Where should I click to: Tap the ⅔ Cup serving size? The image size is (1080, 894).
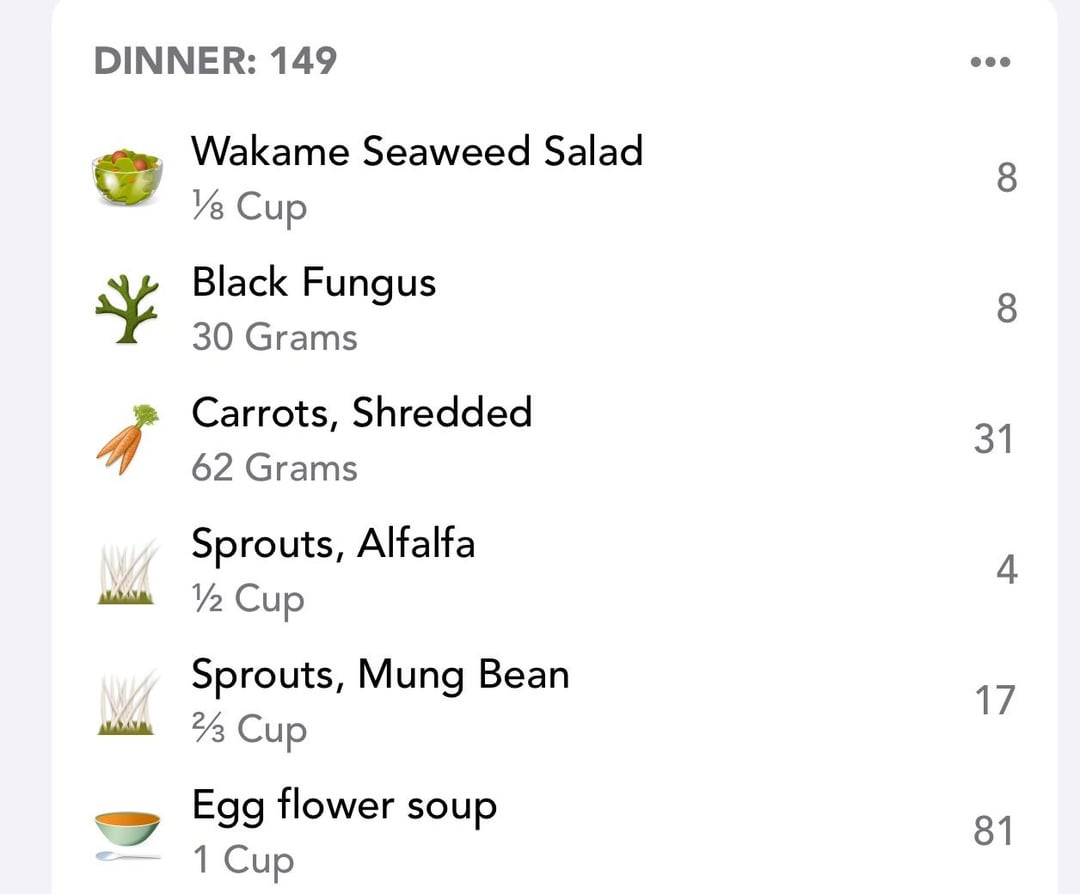249,729
